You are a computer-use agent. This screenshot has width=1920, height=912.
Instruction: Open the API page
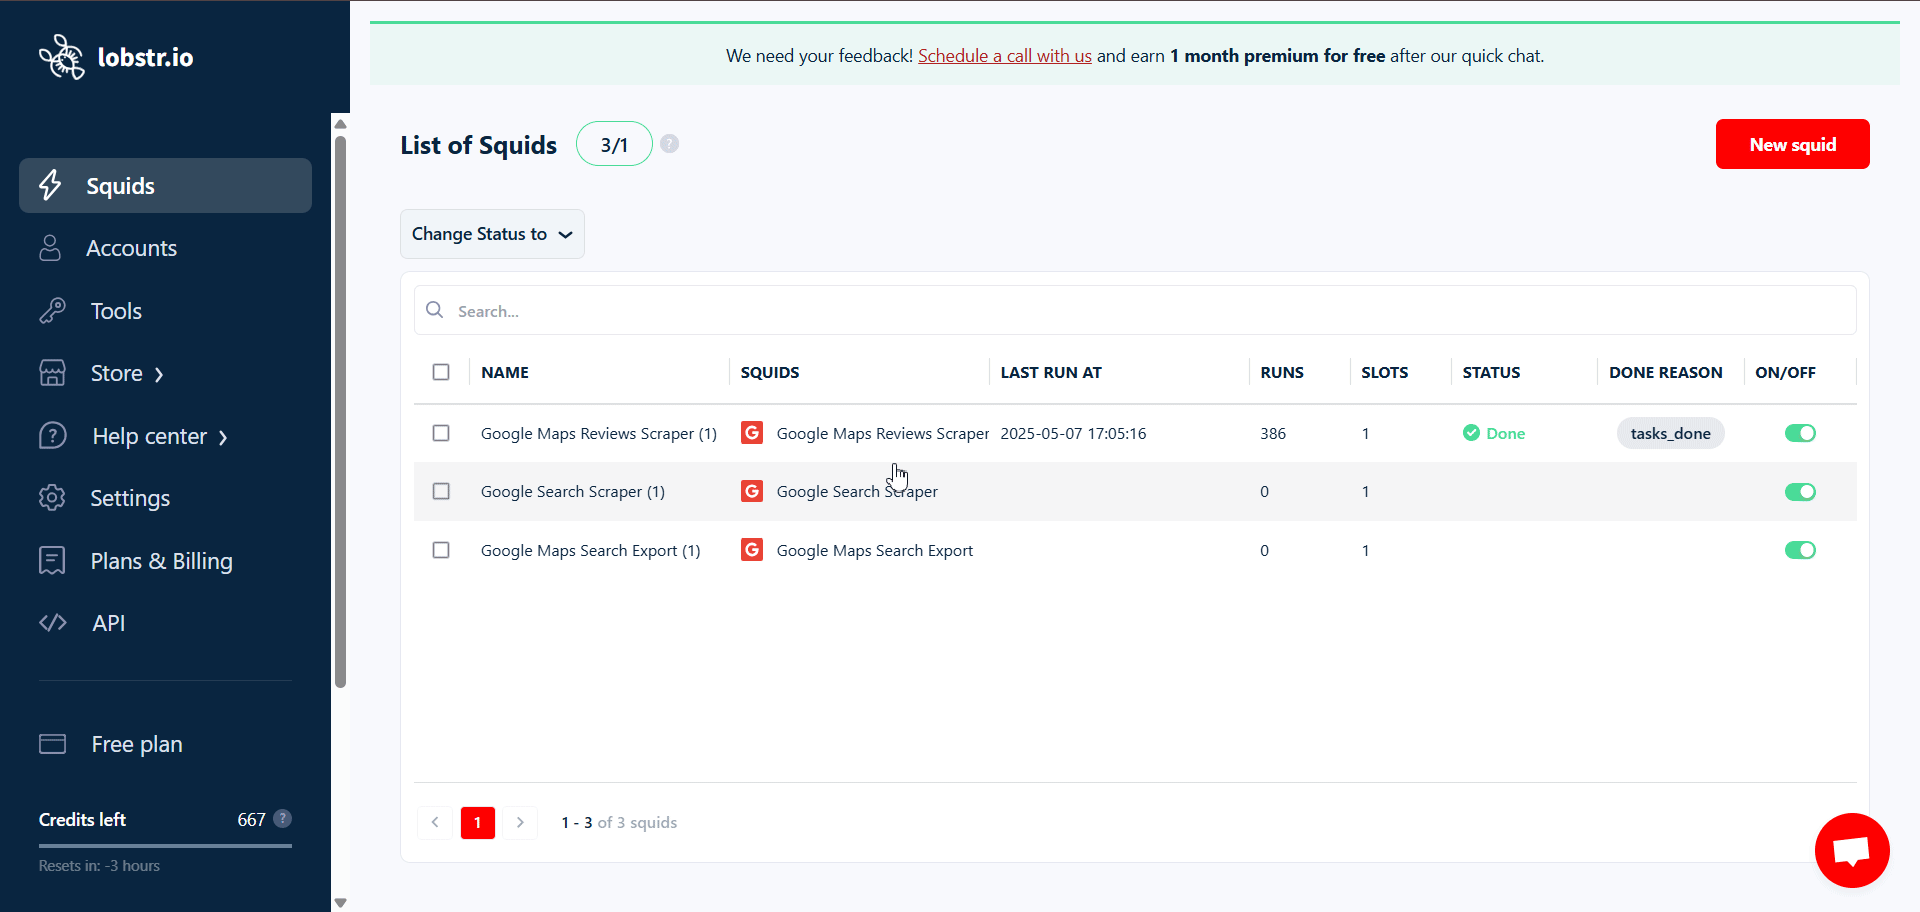click(107, 622)
